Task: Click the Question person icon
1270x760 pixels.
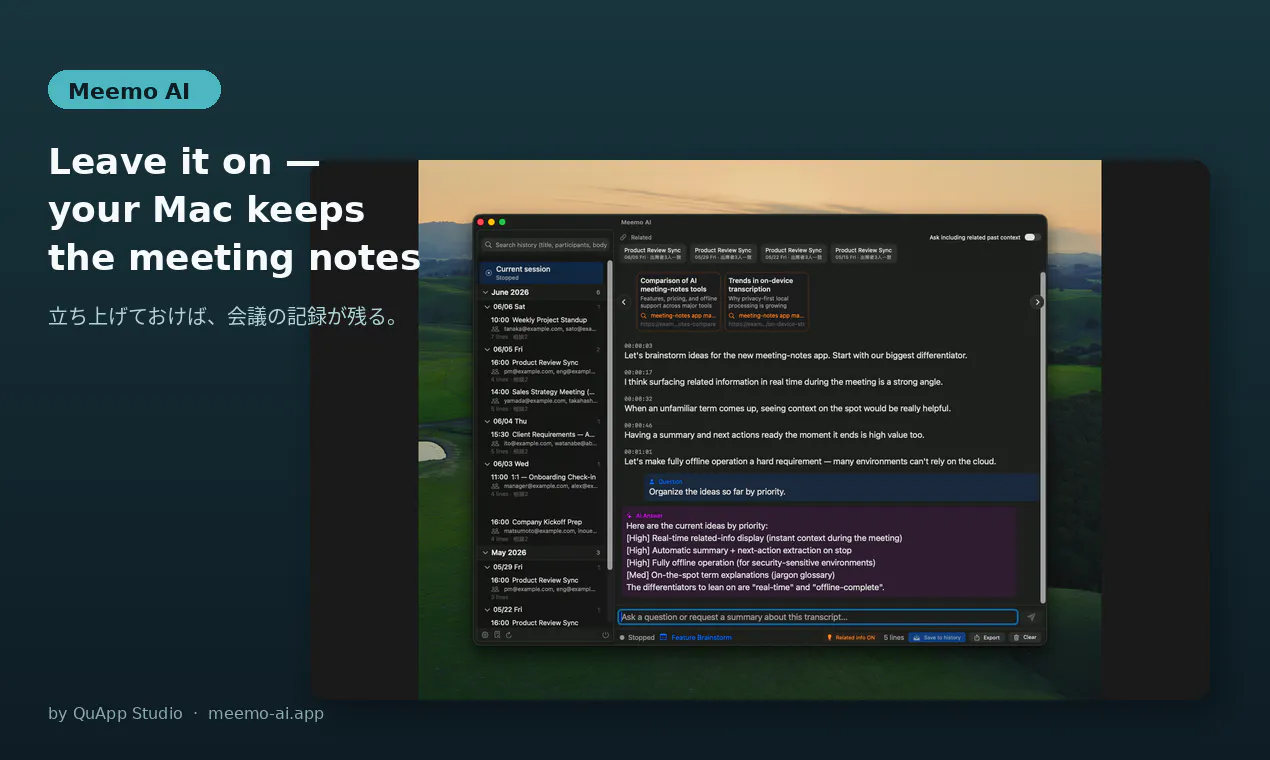Action: 652,482
